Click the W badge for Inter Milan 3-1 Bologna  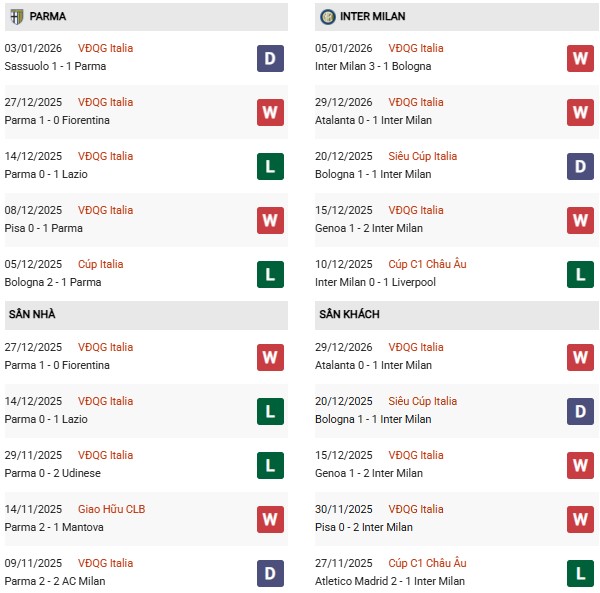(x=580, y=58)
